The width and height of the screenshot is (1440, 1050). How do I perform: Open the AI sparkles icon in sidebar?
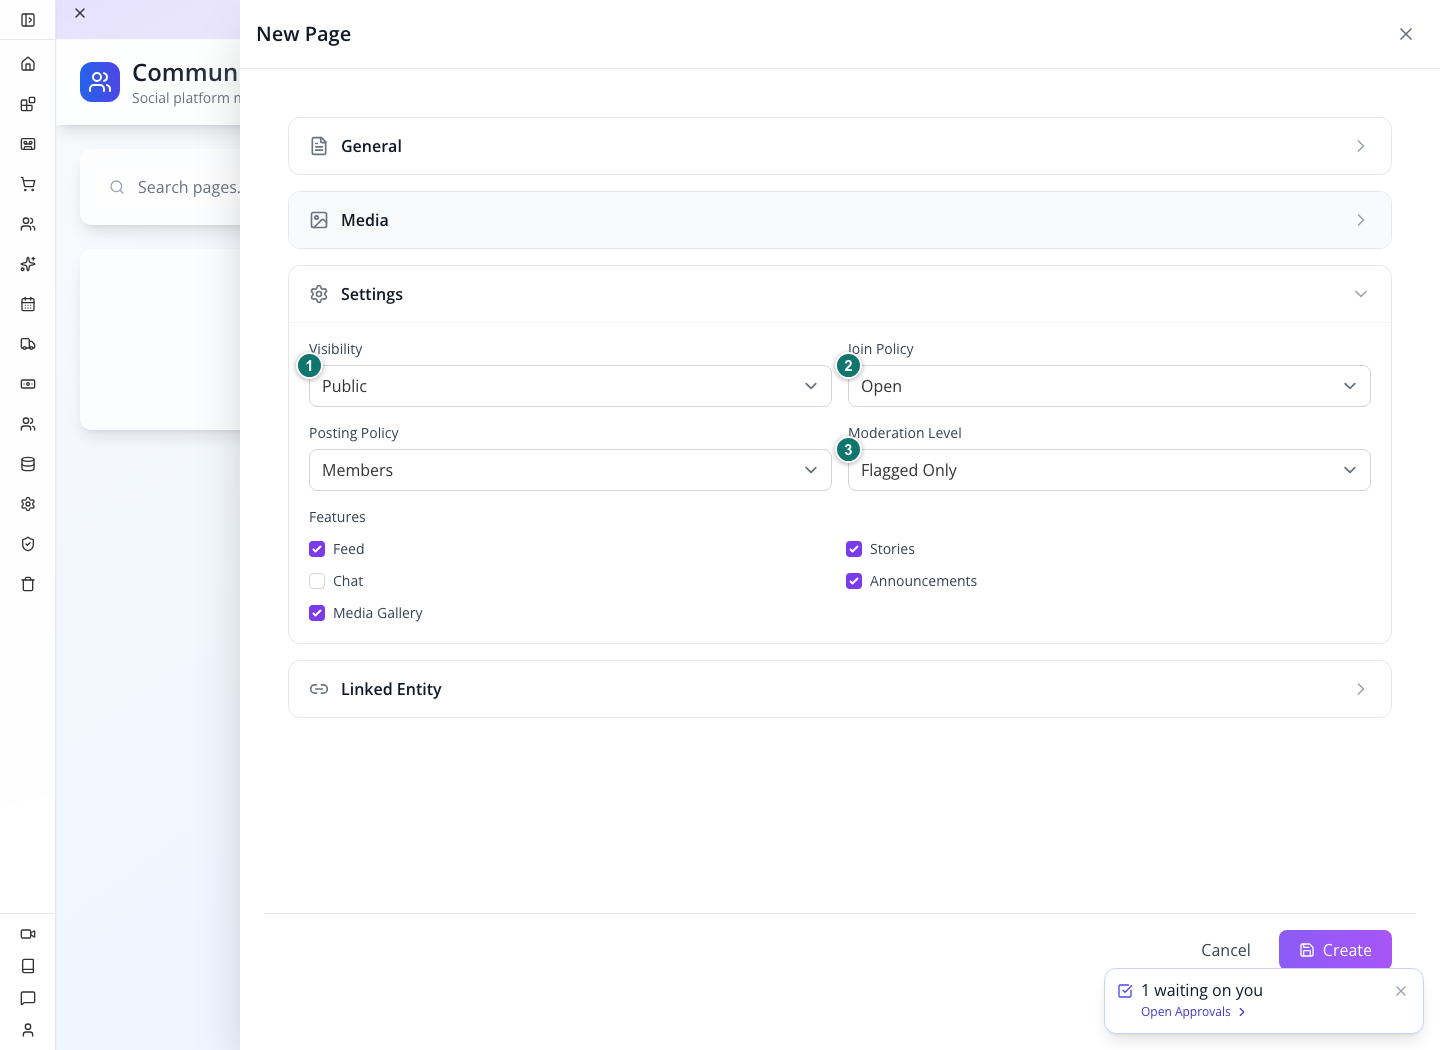(28, 264)
